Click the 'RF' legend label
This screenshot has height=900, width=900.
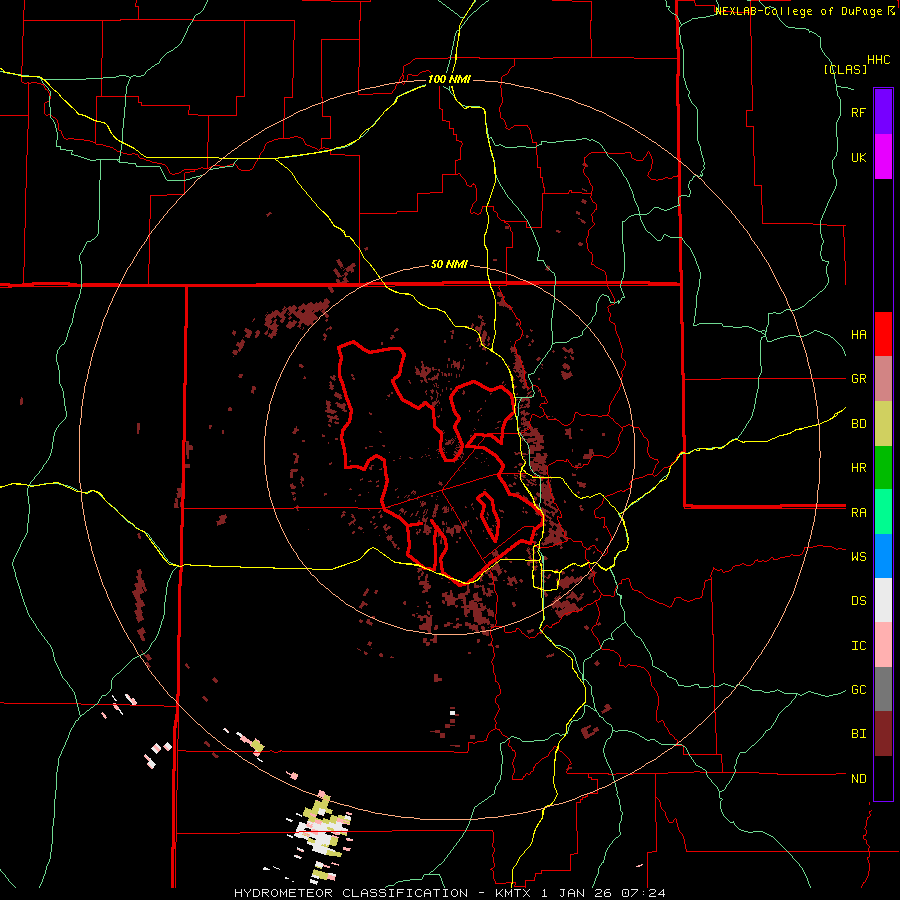[858, 112]
